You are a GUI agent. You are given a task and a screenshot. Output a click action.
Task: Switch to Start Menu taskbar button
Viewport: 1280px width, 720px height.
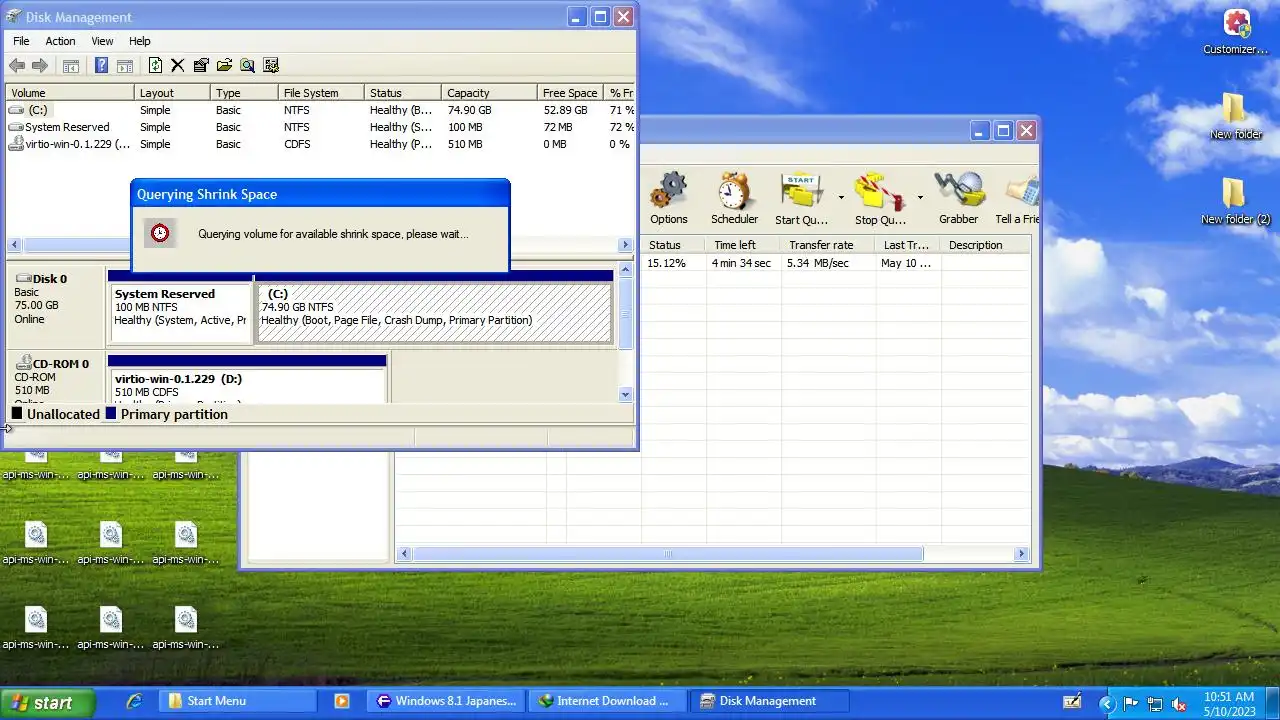[x=237, y=701]
